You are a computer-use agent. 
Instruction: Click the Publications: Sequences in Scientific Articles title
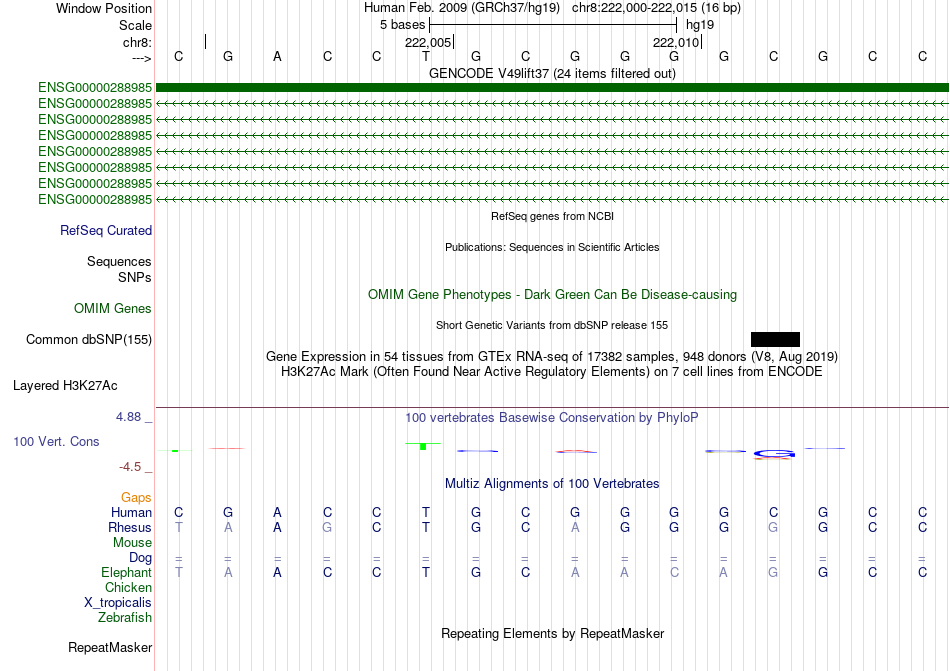click(552, 247)
